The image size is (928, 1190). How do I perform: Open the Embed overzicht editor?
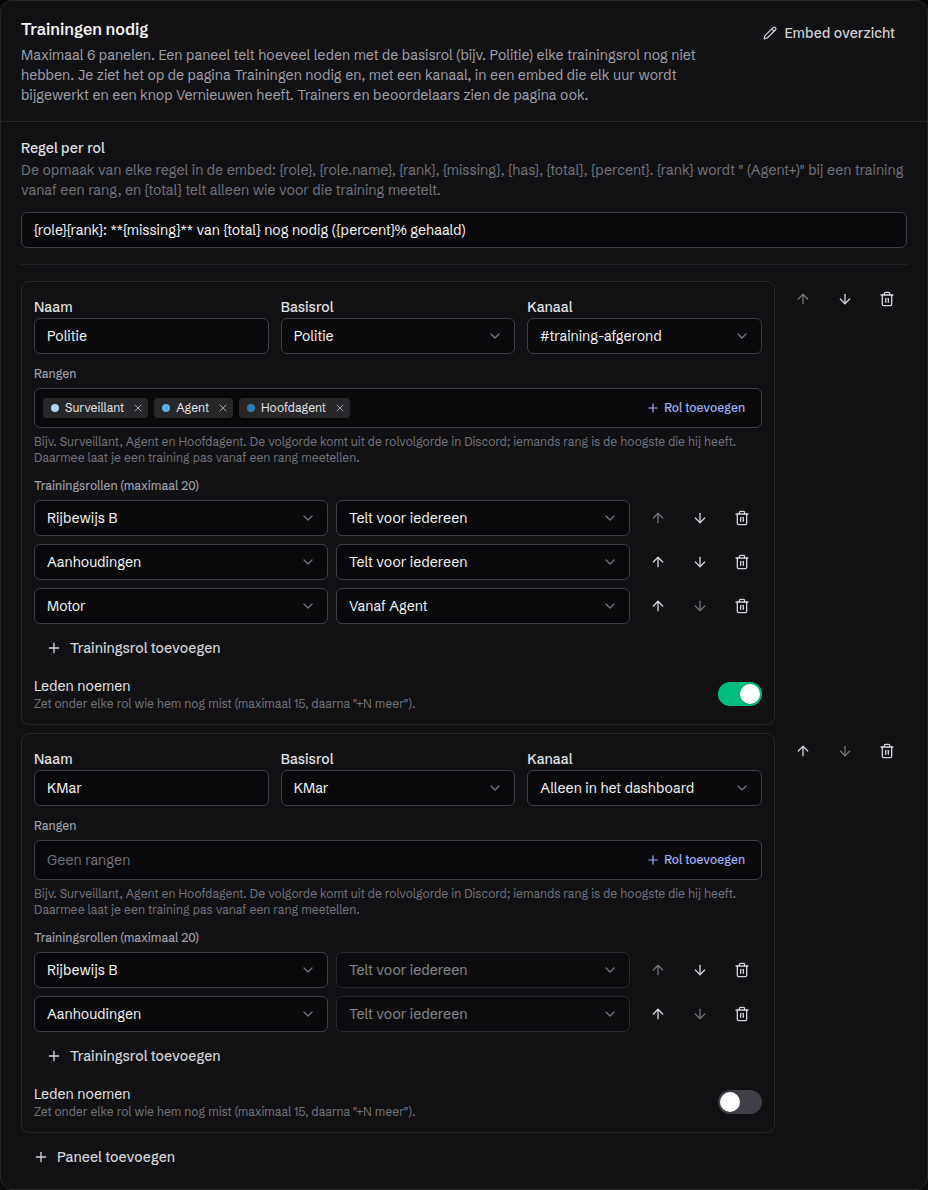pyautogui.click(x=829, y=33)
